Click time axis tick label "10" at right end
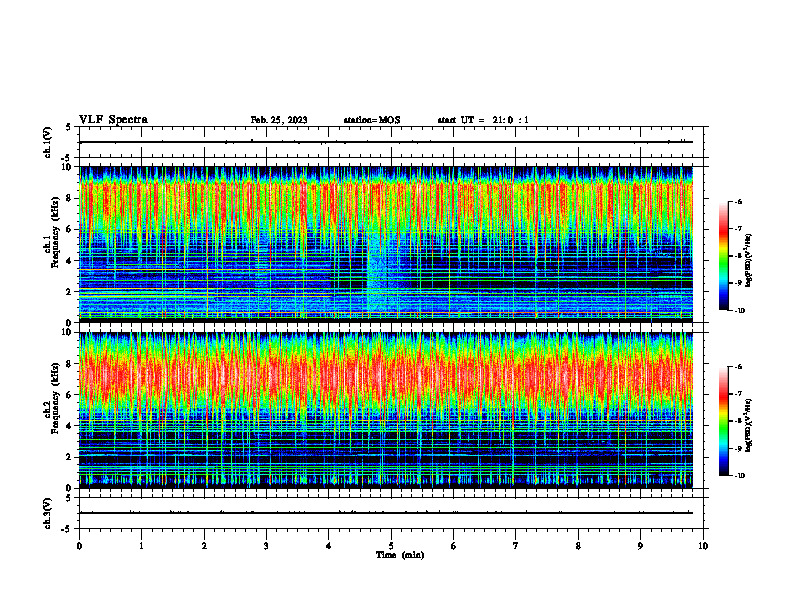This screenshot has width=792, height=612. tap(703, 546)
